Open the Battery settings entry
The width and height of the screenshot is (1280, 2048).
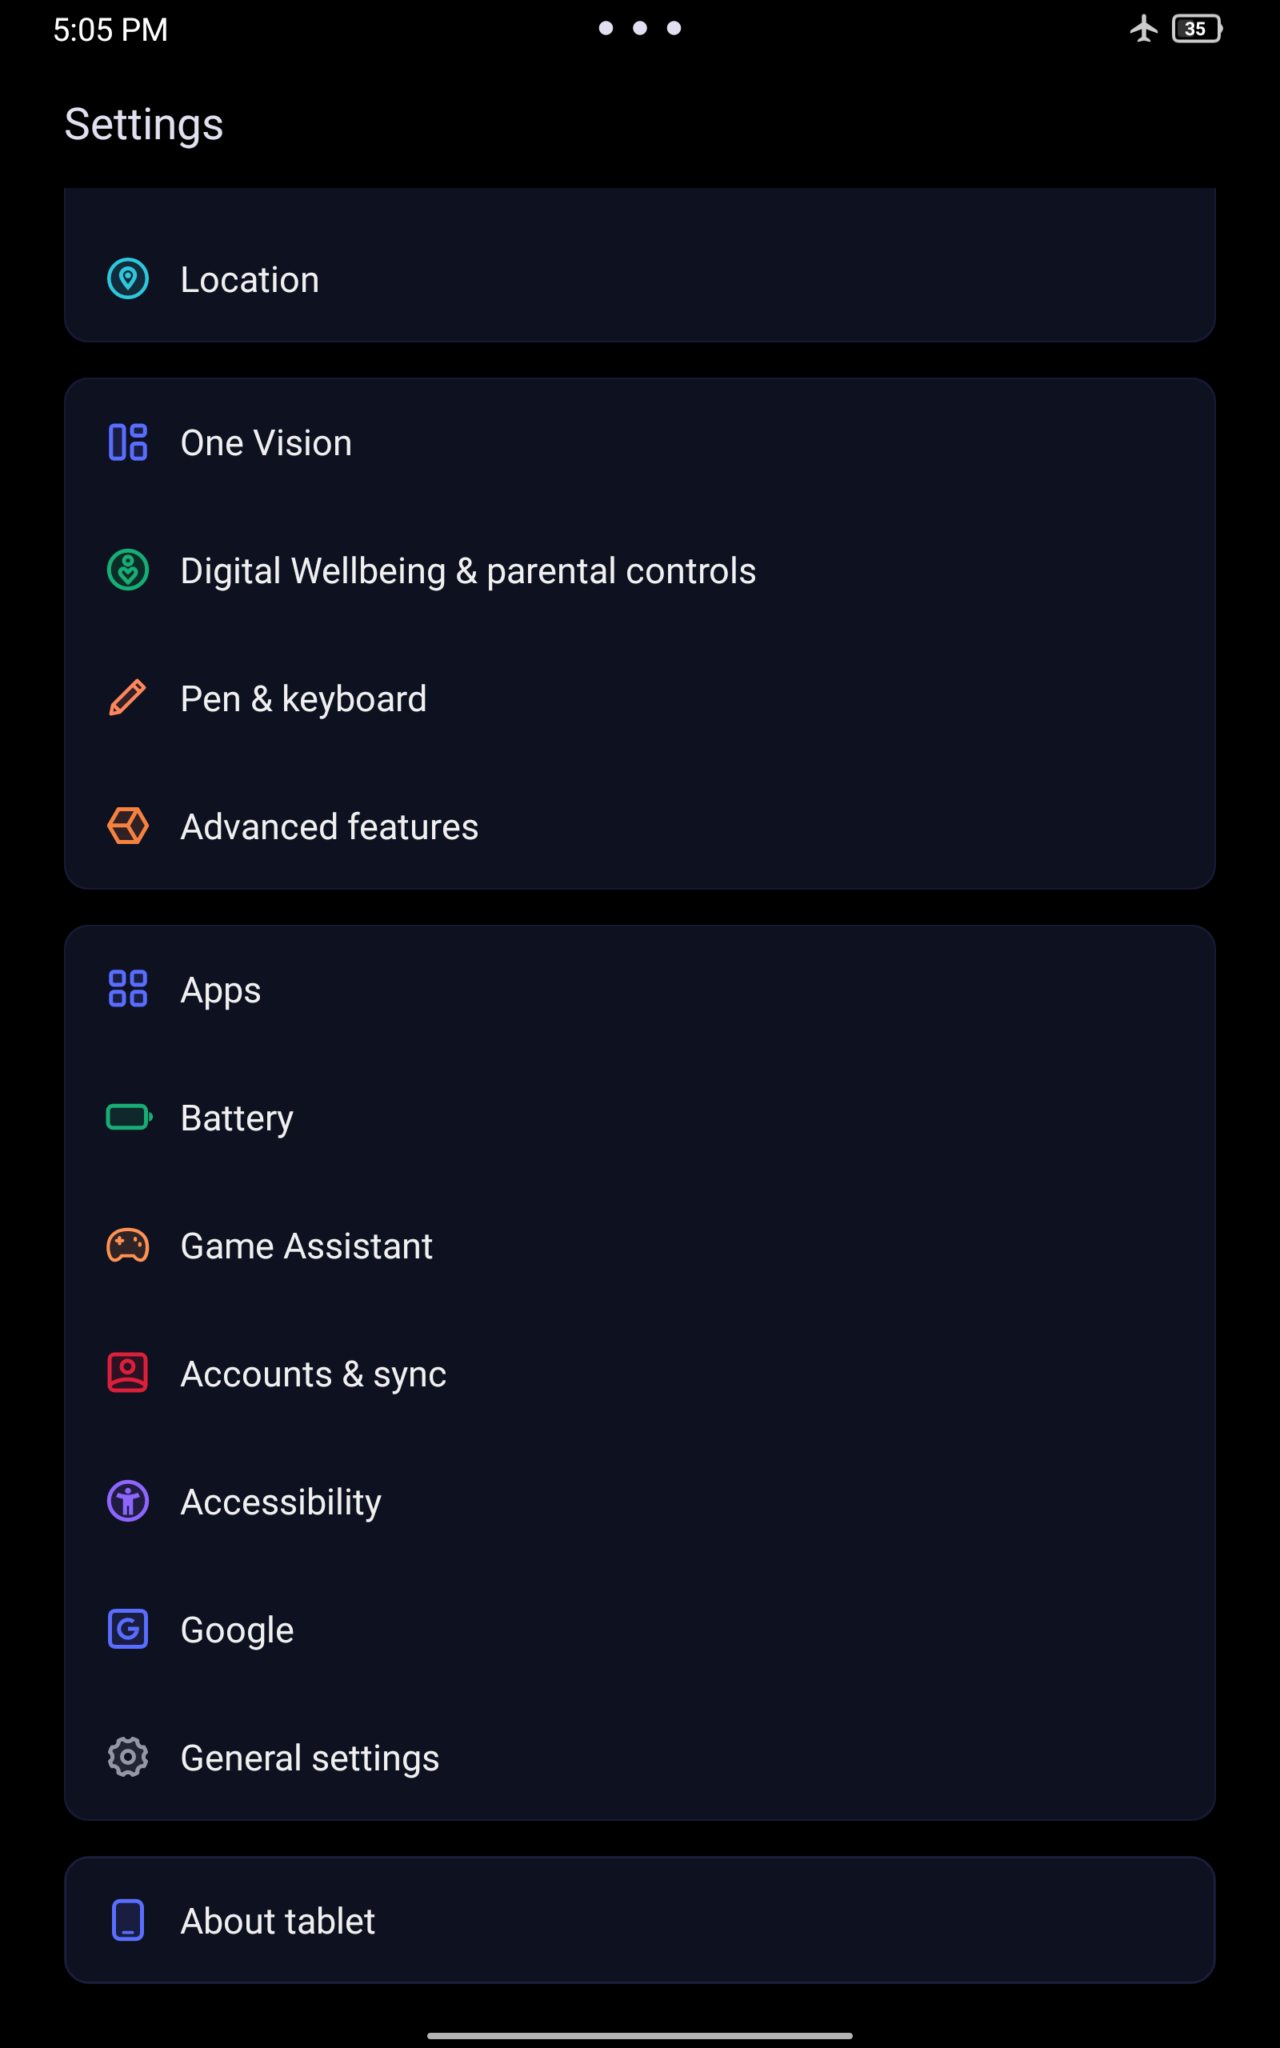(x=237, y=1118)
